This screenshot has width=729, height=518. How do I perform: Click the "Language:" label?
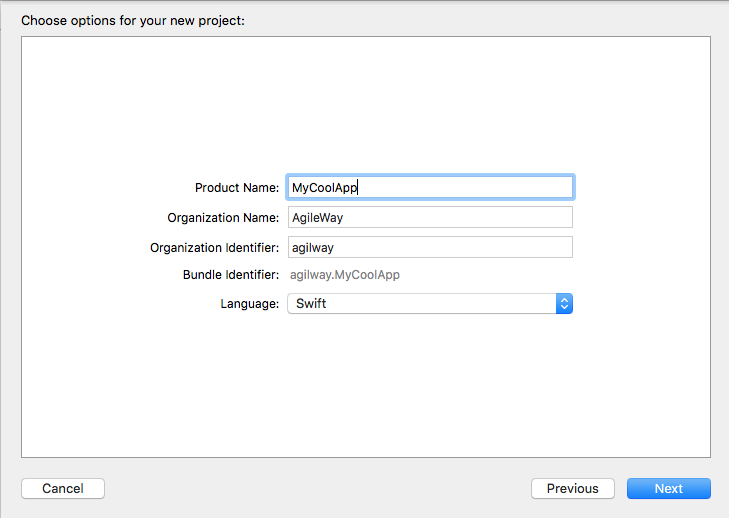point(249,304)
